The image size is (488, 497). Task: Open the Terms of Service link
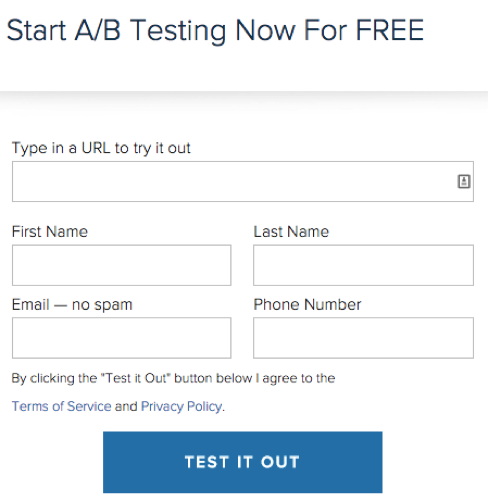coord(61,406)
